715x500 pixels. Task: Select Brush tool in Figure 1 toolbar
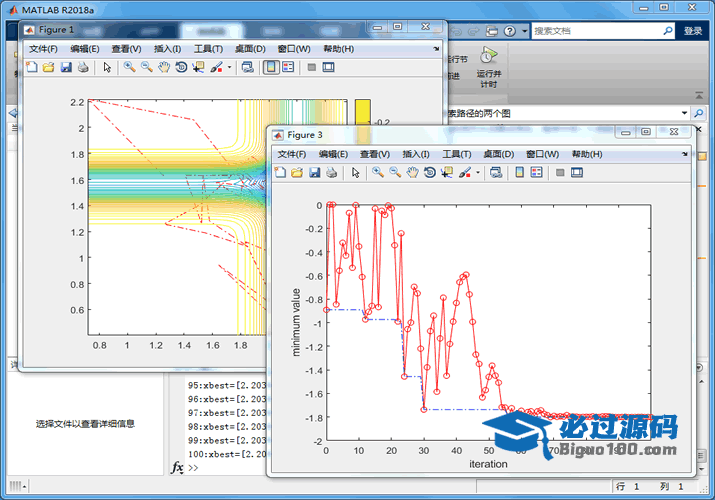(217, 67)
